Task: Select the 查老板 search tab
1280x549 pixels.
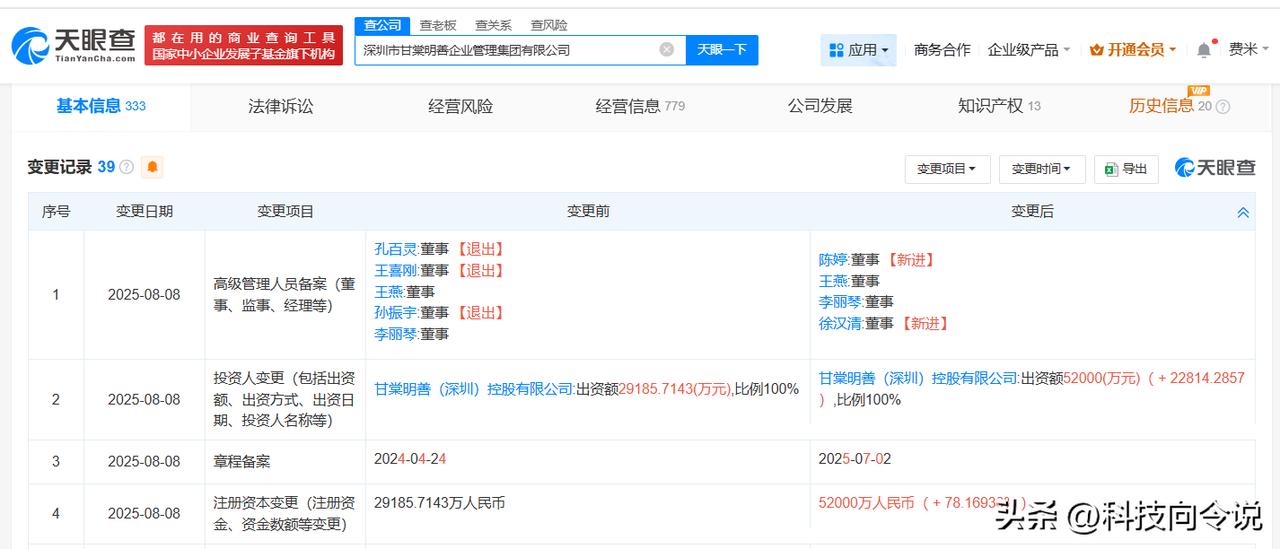Action: tap(437, 25)
